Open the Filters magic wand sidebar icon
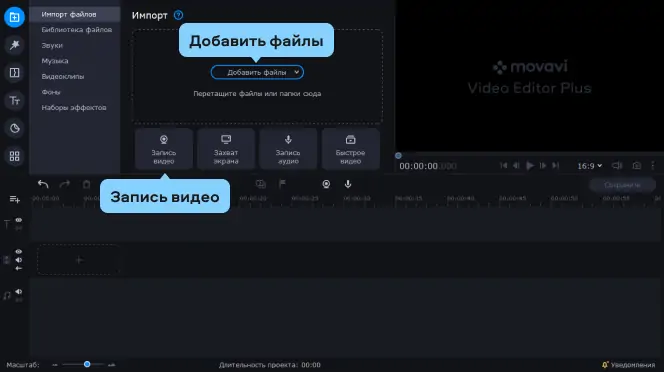This screenshot has height=372, width=664. tap(14, 45)
